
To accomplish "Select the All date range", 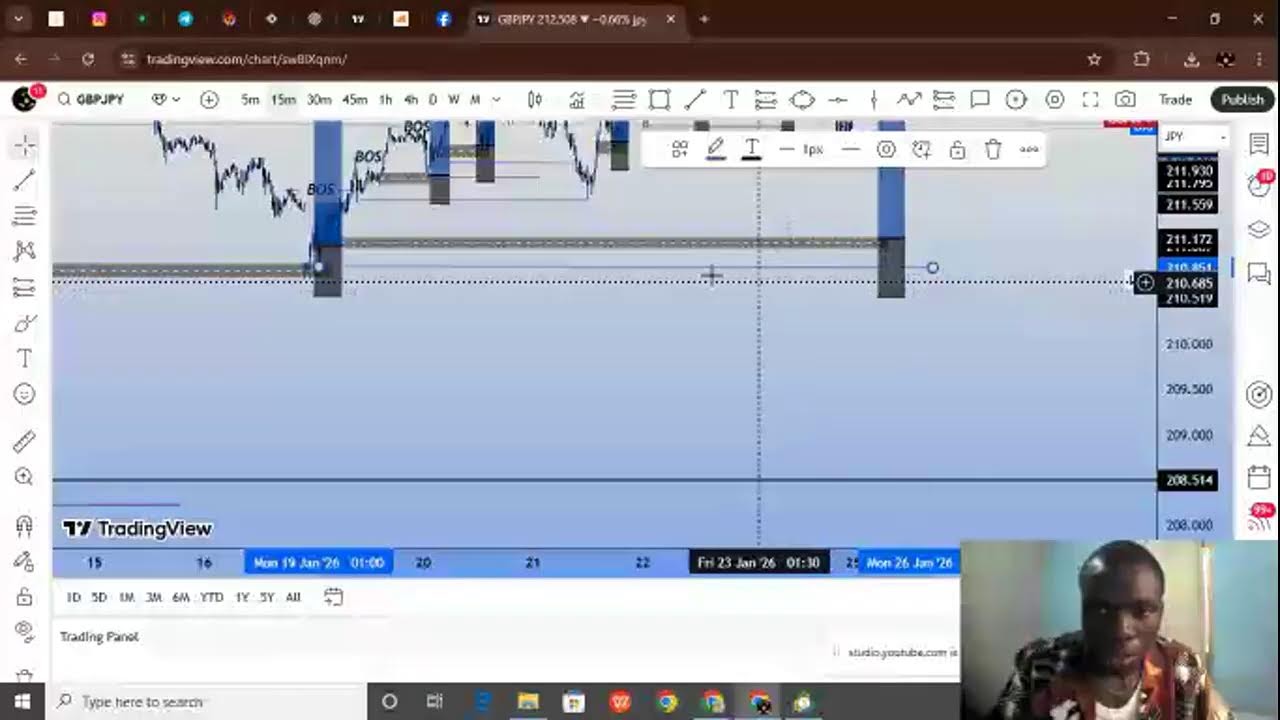I will tap(293, 597).
